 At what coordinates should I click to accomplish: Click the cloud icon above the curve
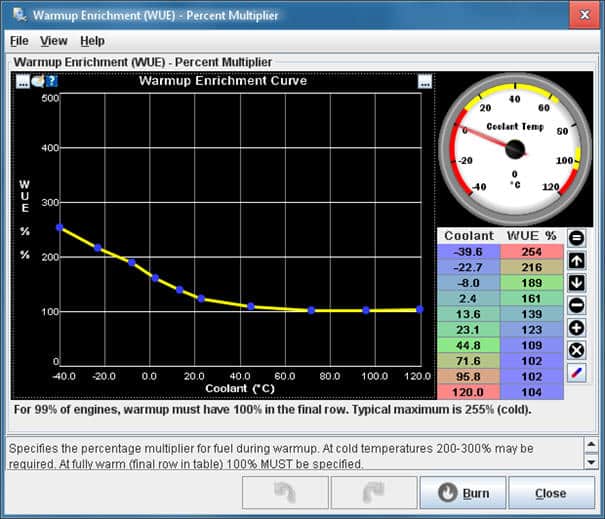click(36, 82)
